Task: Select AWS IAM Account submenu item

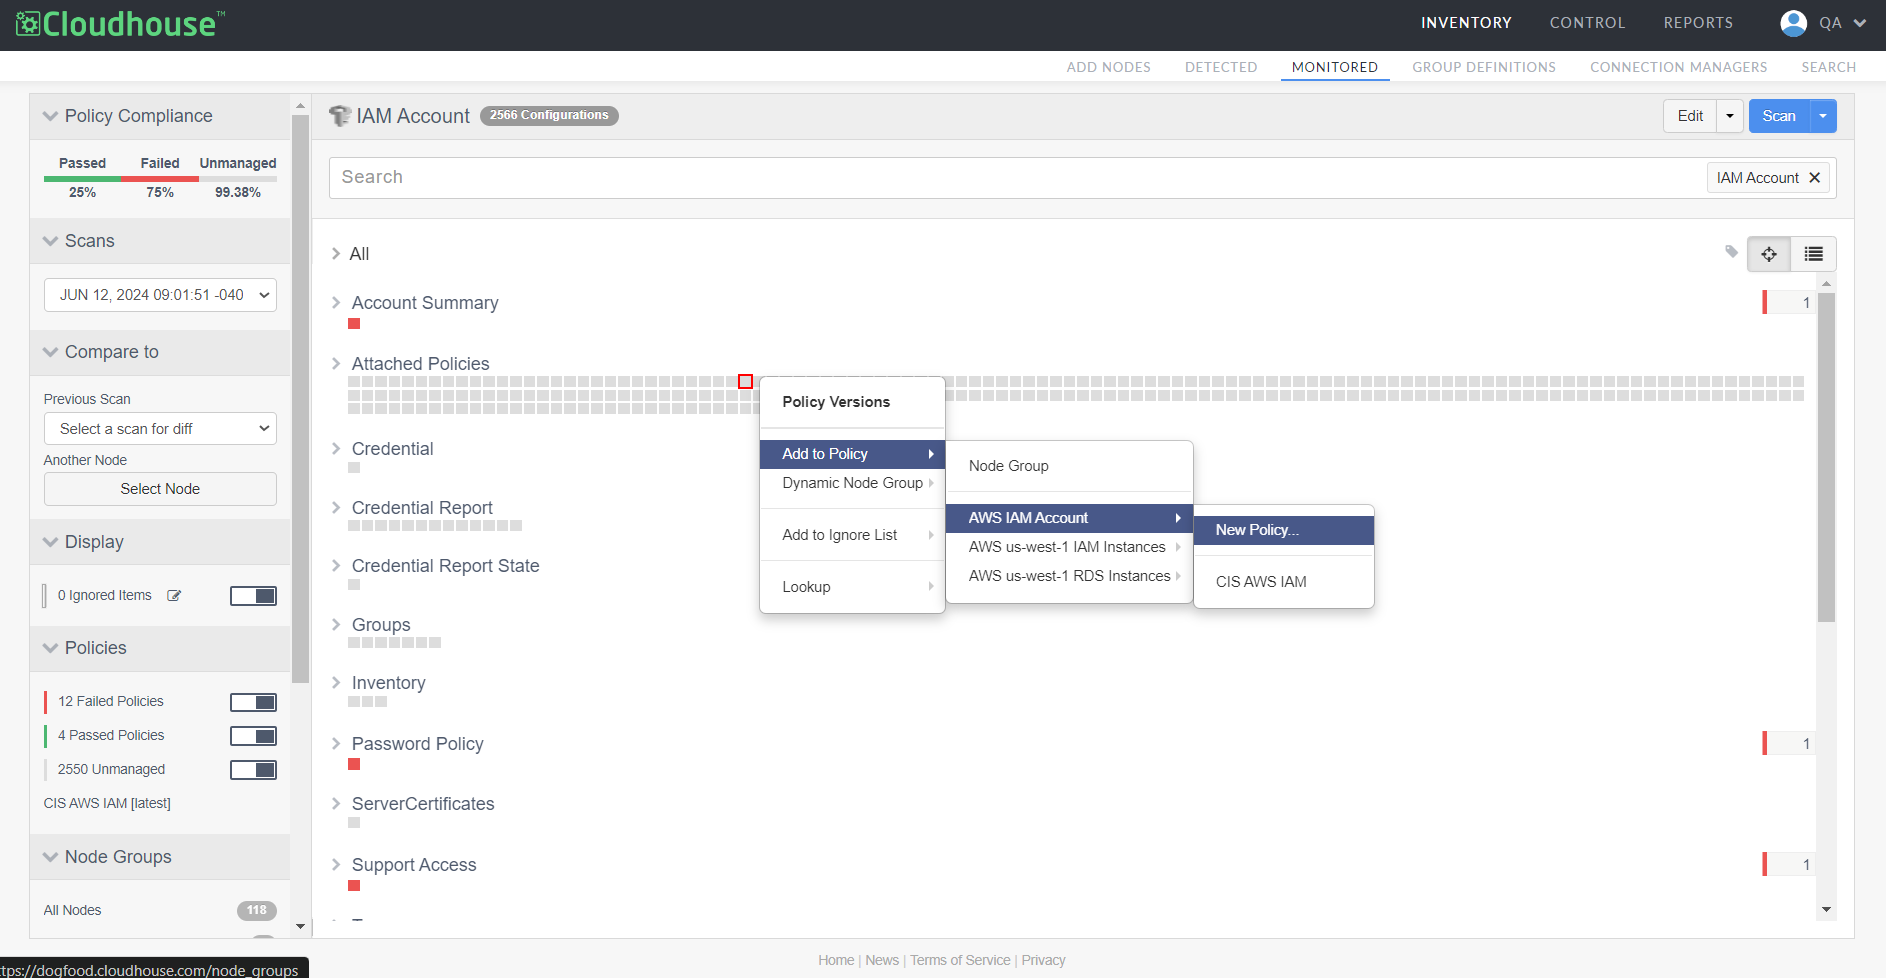Action: tap(1069, 518)
